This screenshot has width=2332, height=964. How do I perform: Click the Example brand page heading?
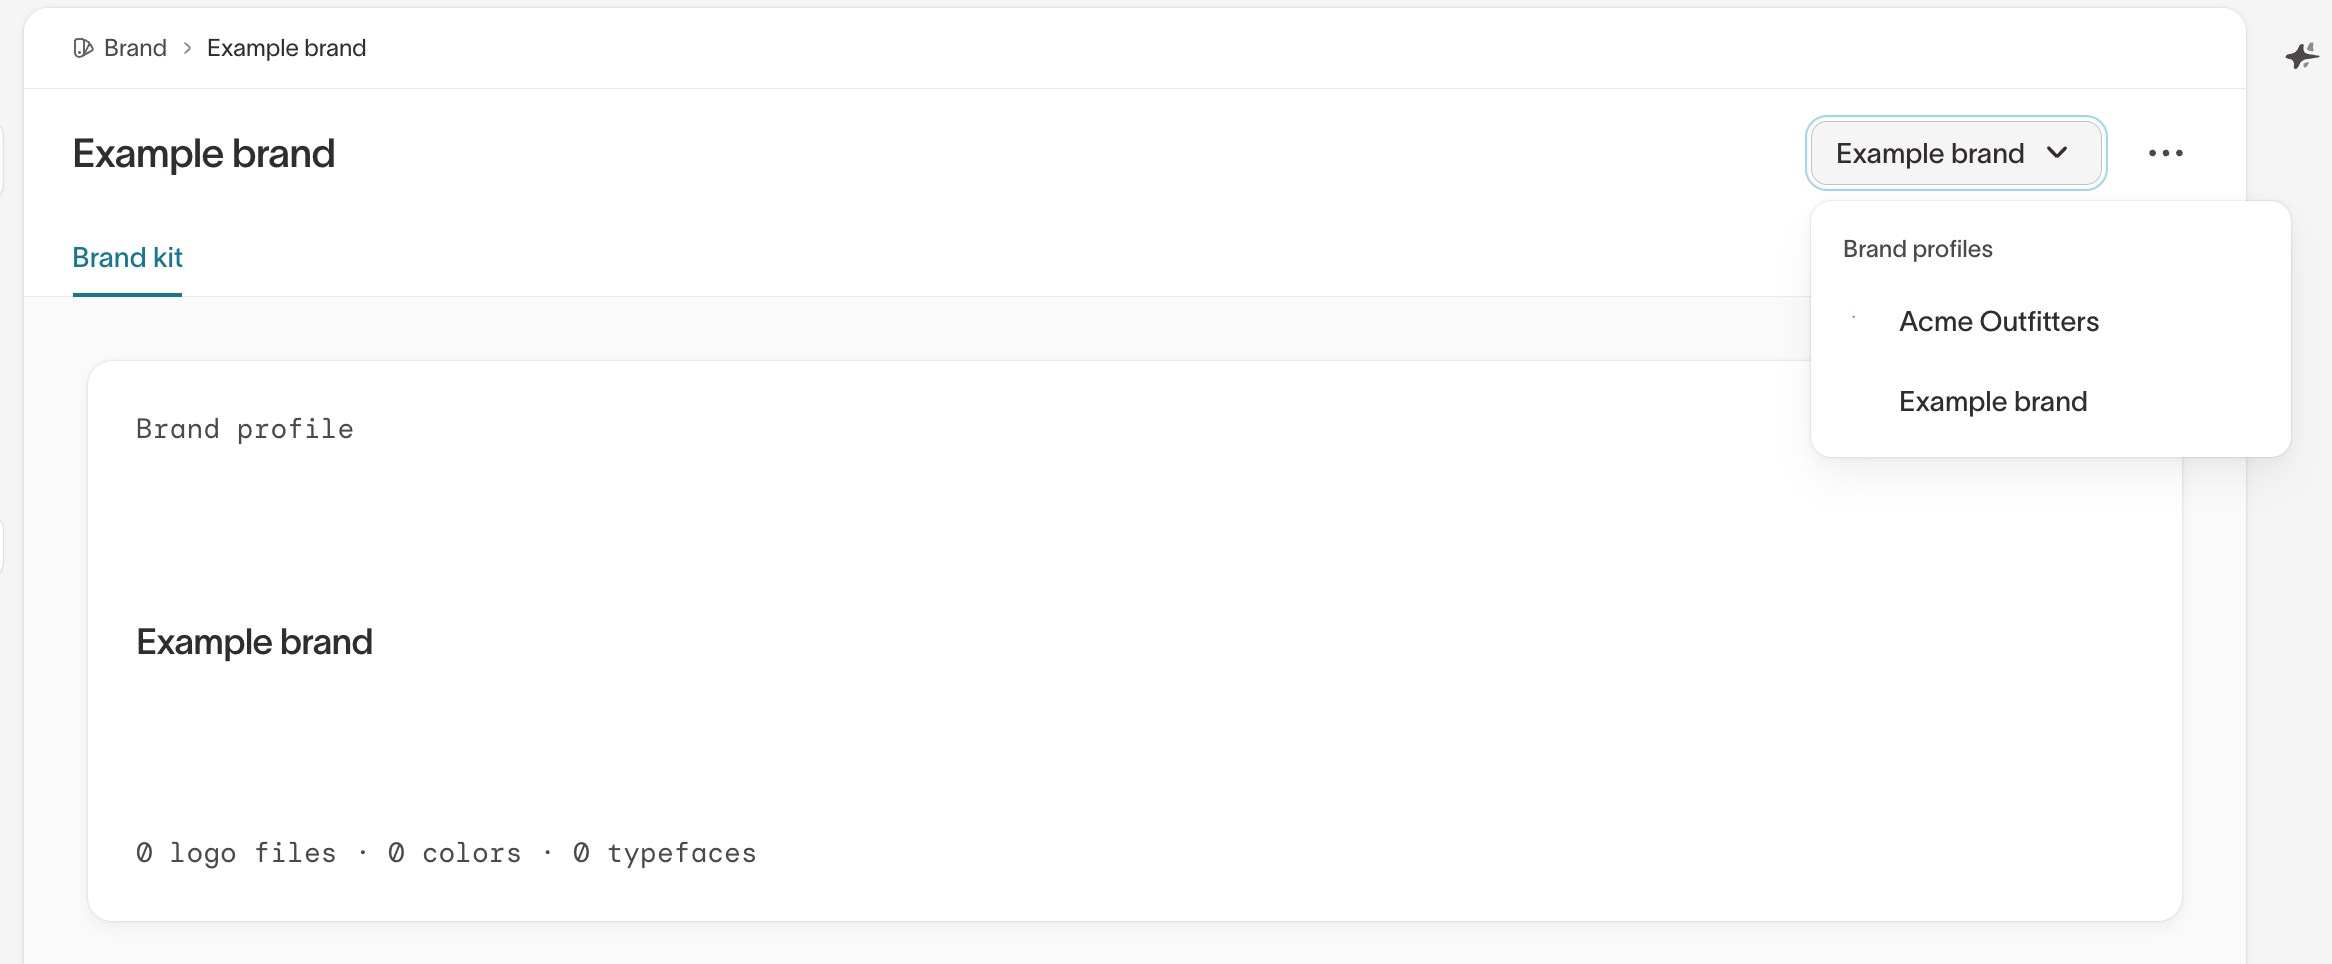pyautogui.click(x=204, y=154)
